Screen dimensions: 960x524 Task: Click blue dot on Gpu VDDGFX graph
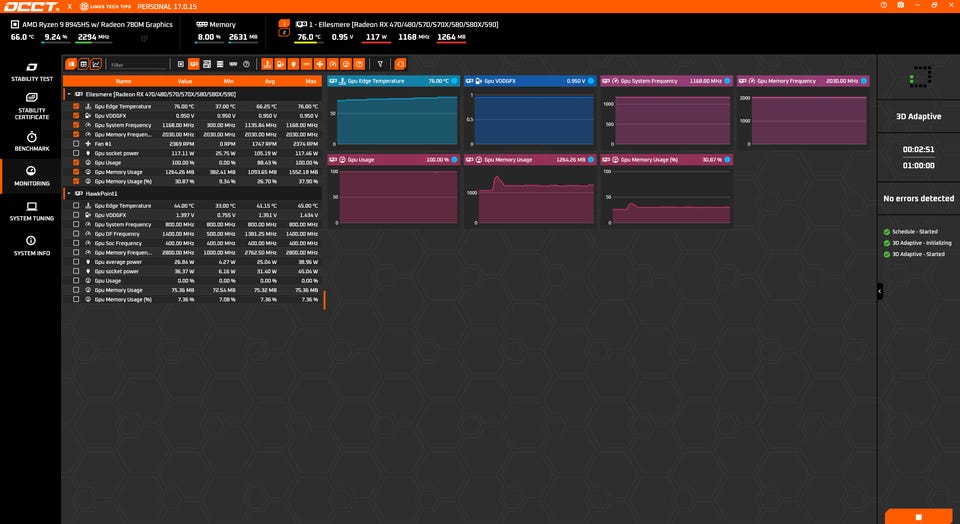pos(591,81)
